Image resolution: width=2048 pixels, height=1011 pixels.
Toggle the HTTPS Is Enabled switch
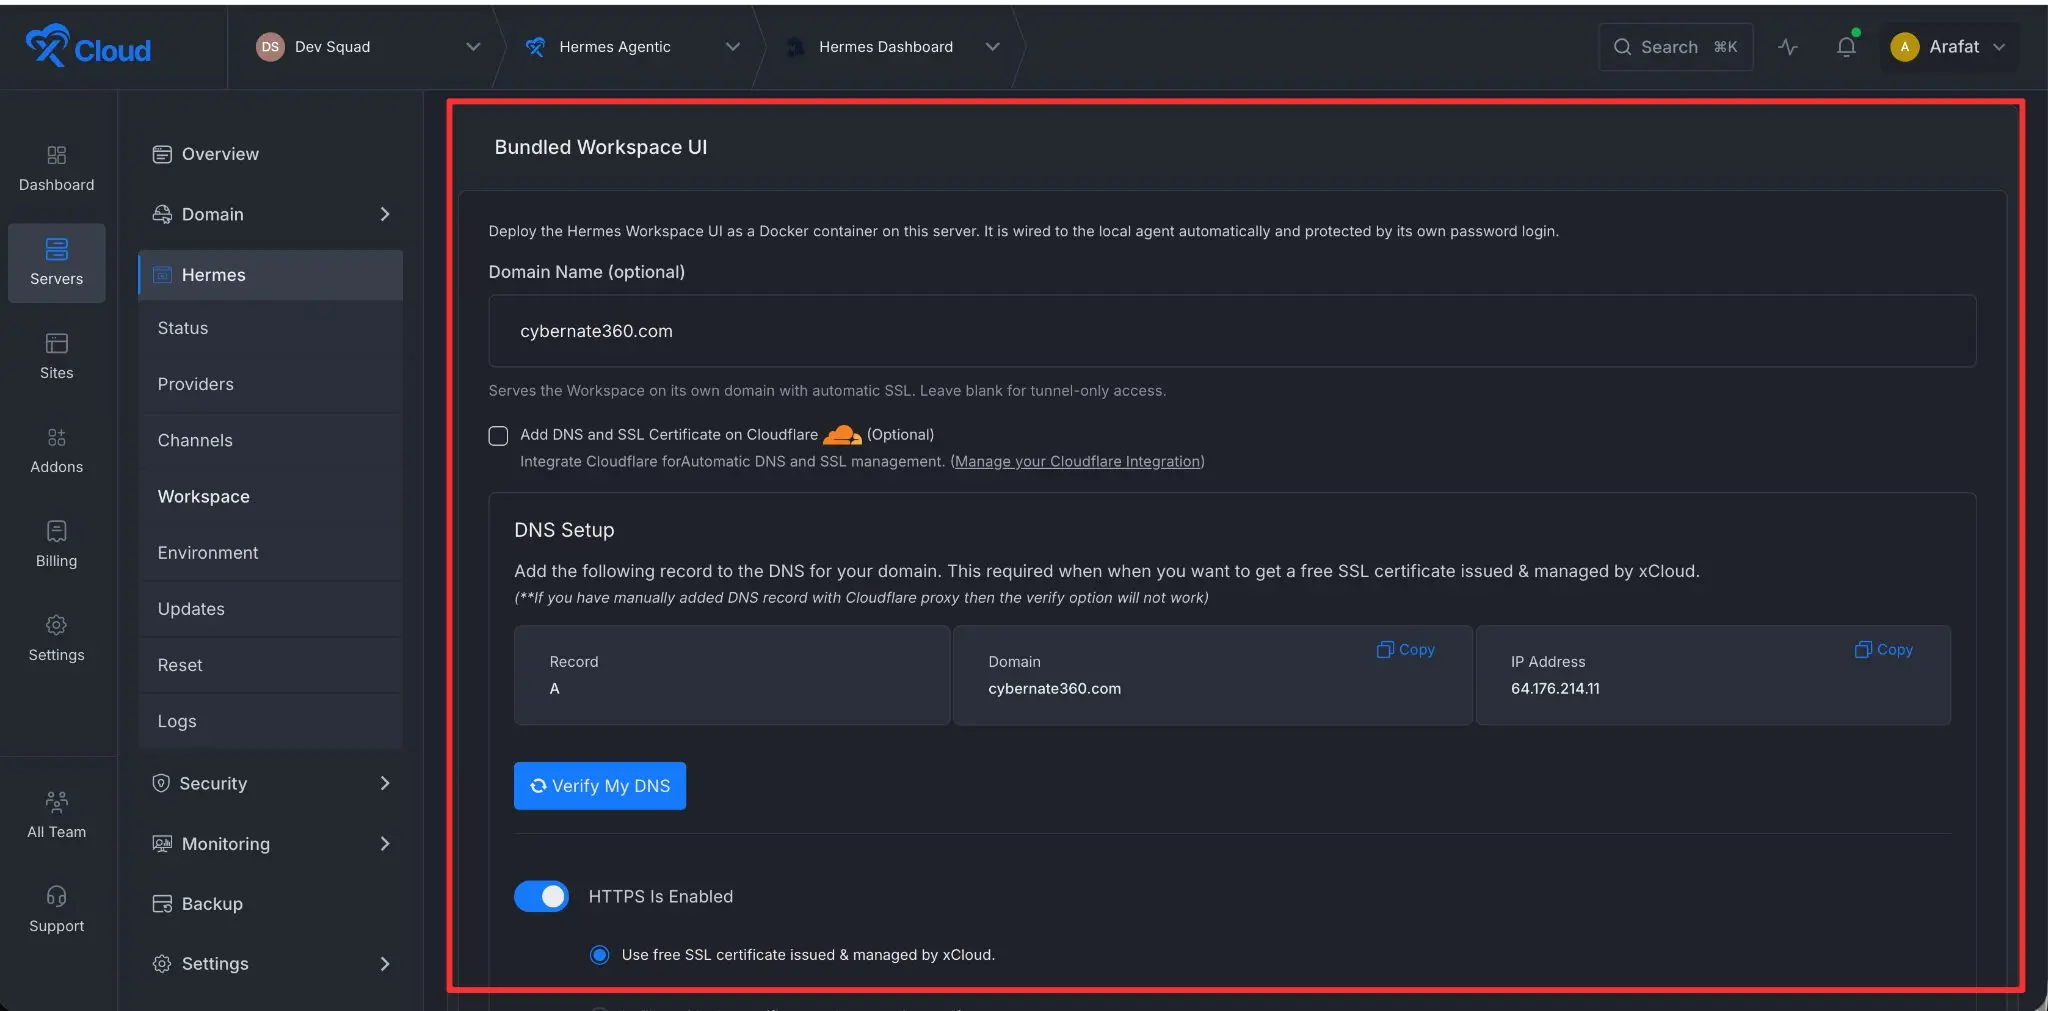[541, 896]
